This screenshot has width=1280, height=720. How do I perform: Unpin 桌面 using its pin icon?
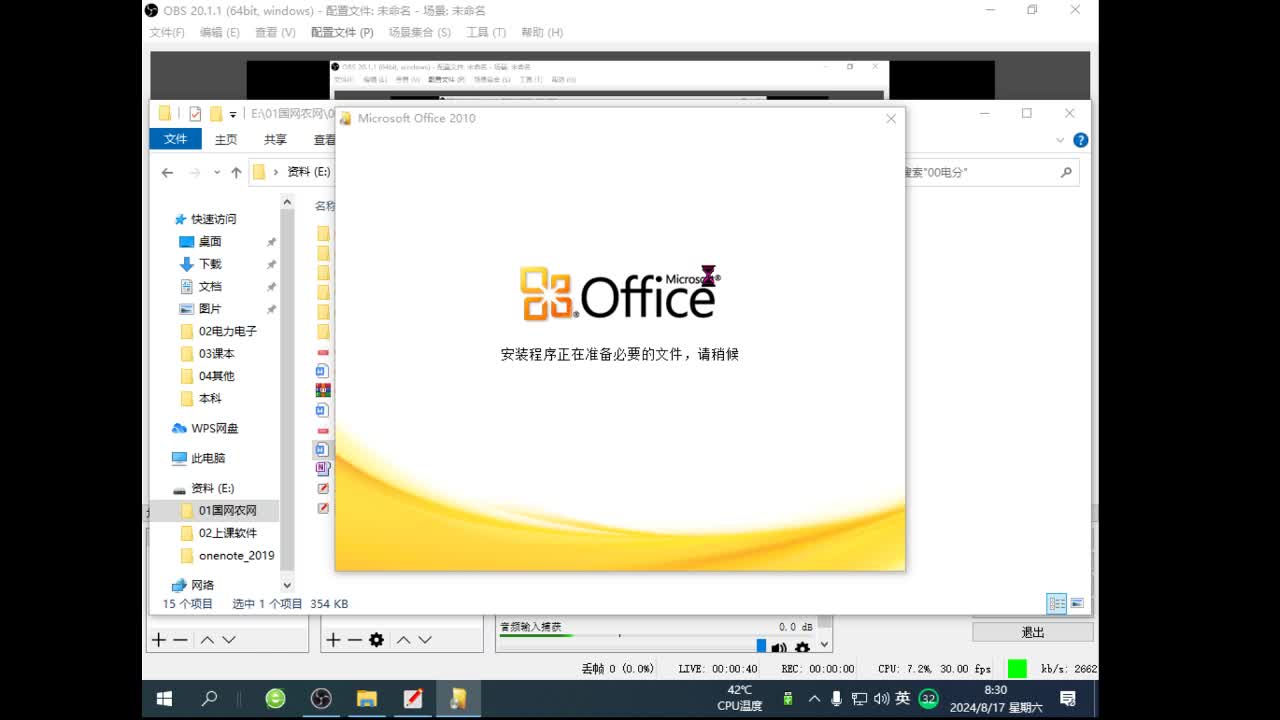[x=271, y=242]
